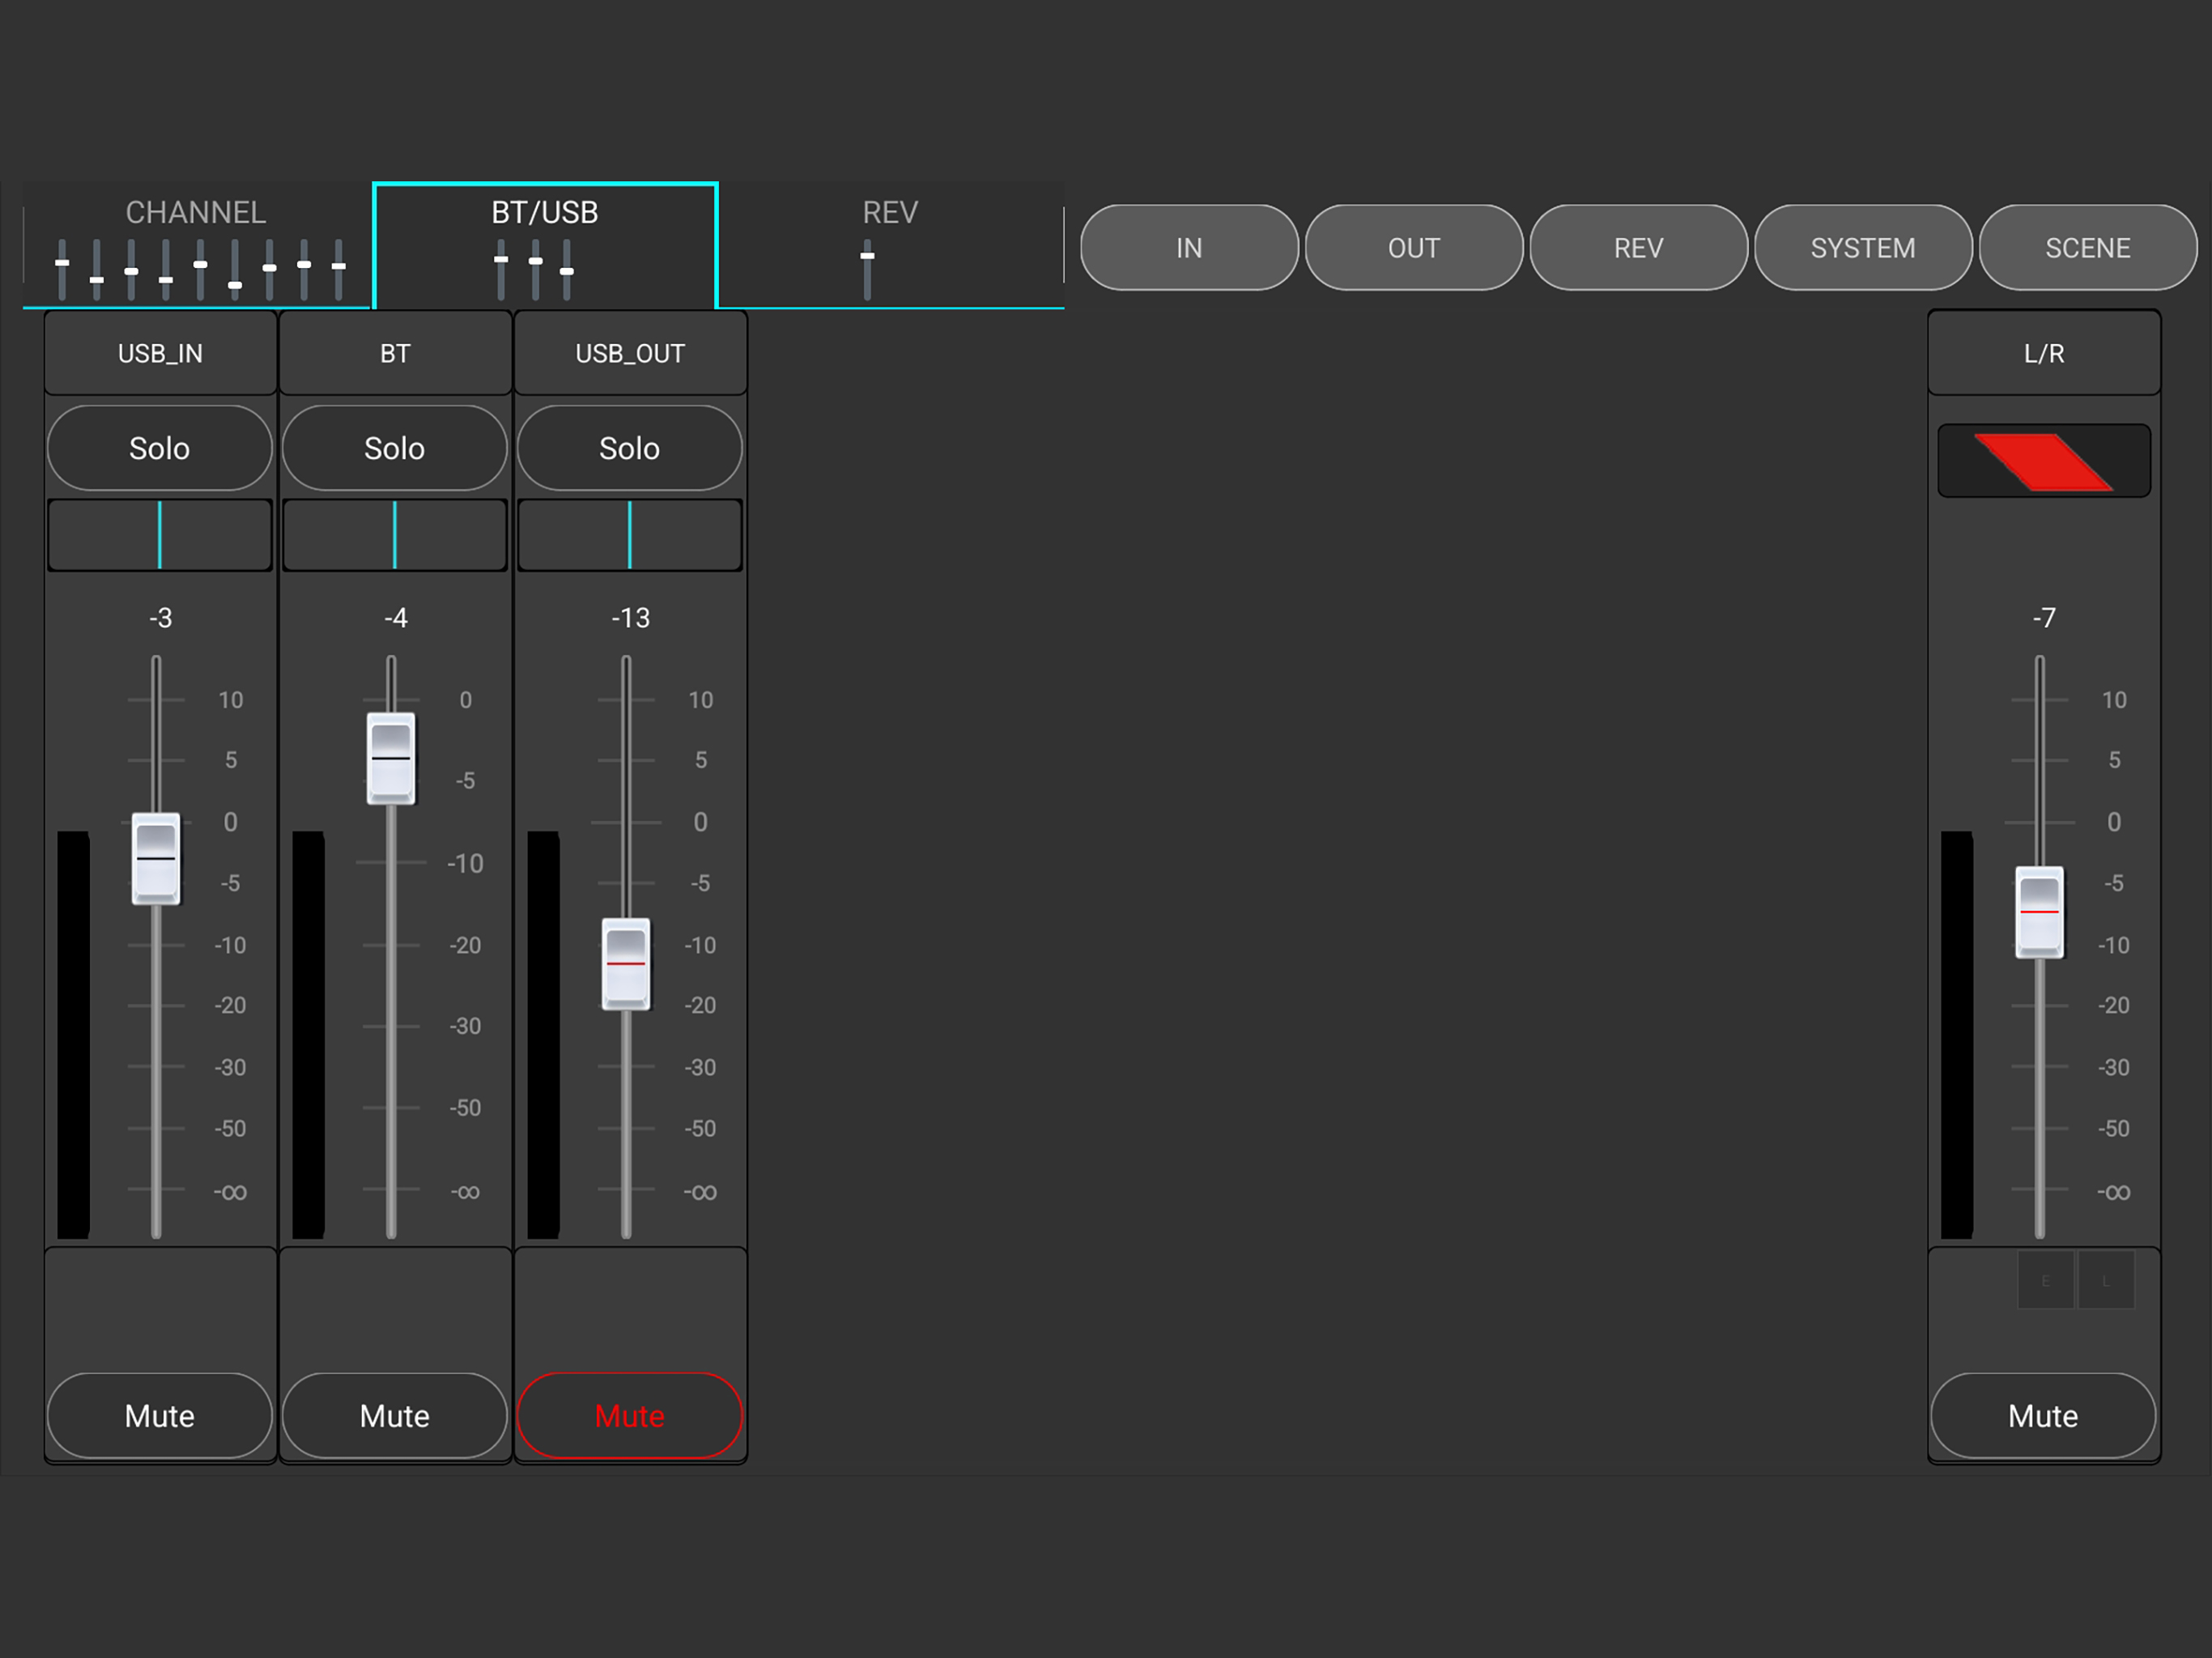Click the L/R master level meter
Image resolution: width=2212 pixels, height=1658 pixels.
(x=1957, y=1035)
